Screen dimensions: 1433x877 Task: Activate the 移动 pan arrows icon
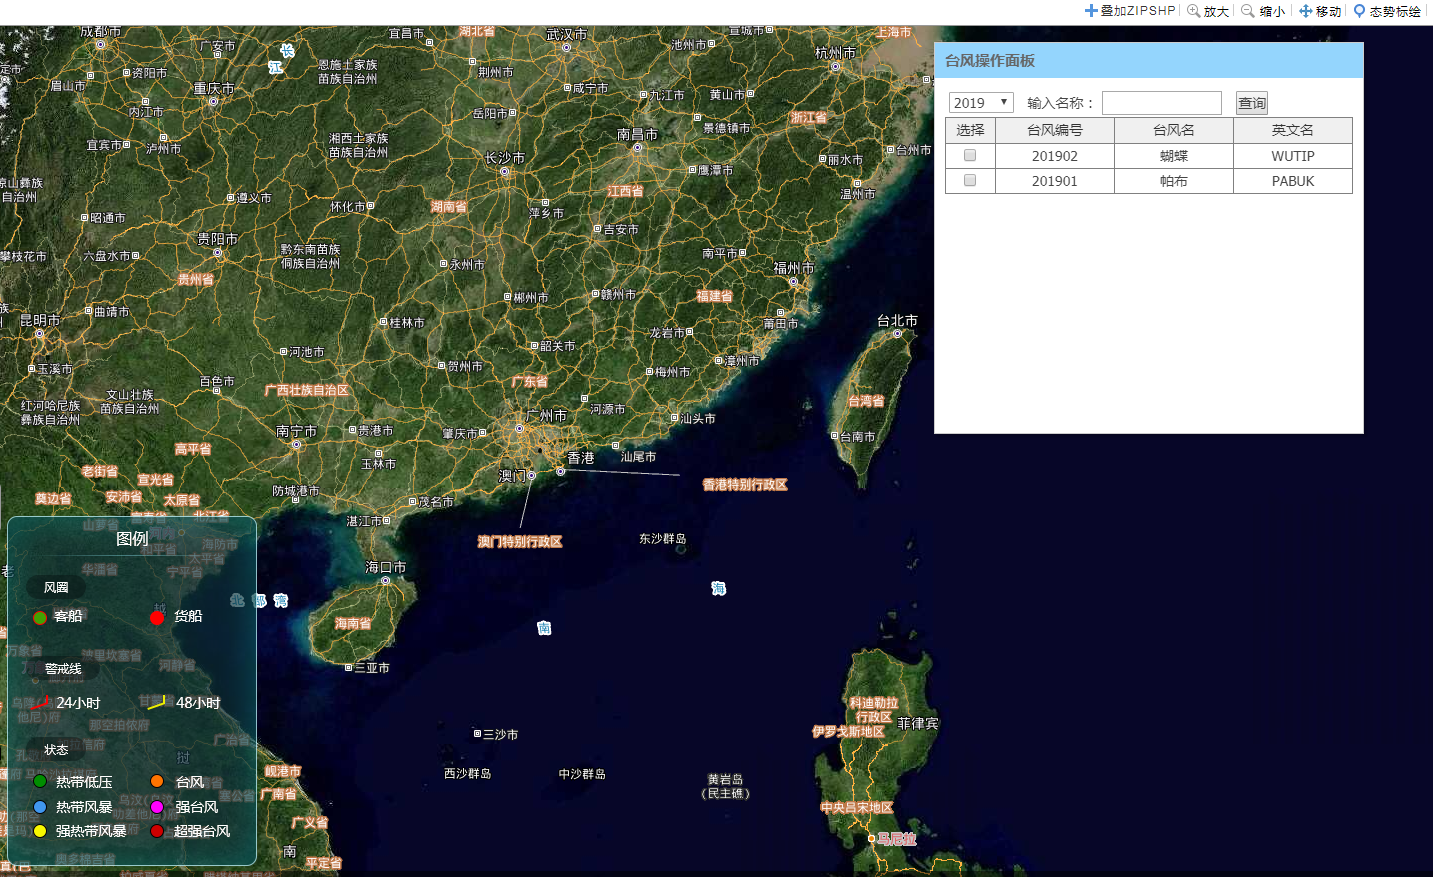1305,11
